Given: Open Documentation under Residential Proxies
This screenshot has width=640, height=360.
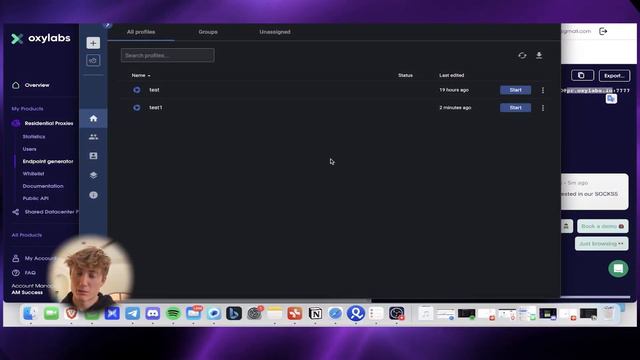Looking at the screenshot, I should [x=43, y=186].
